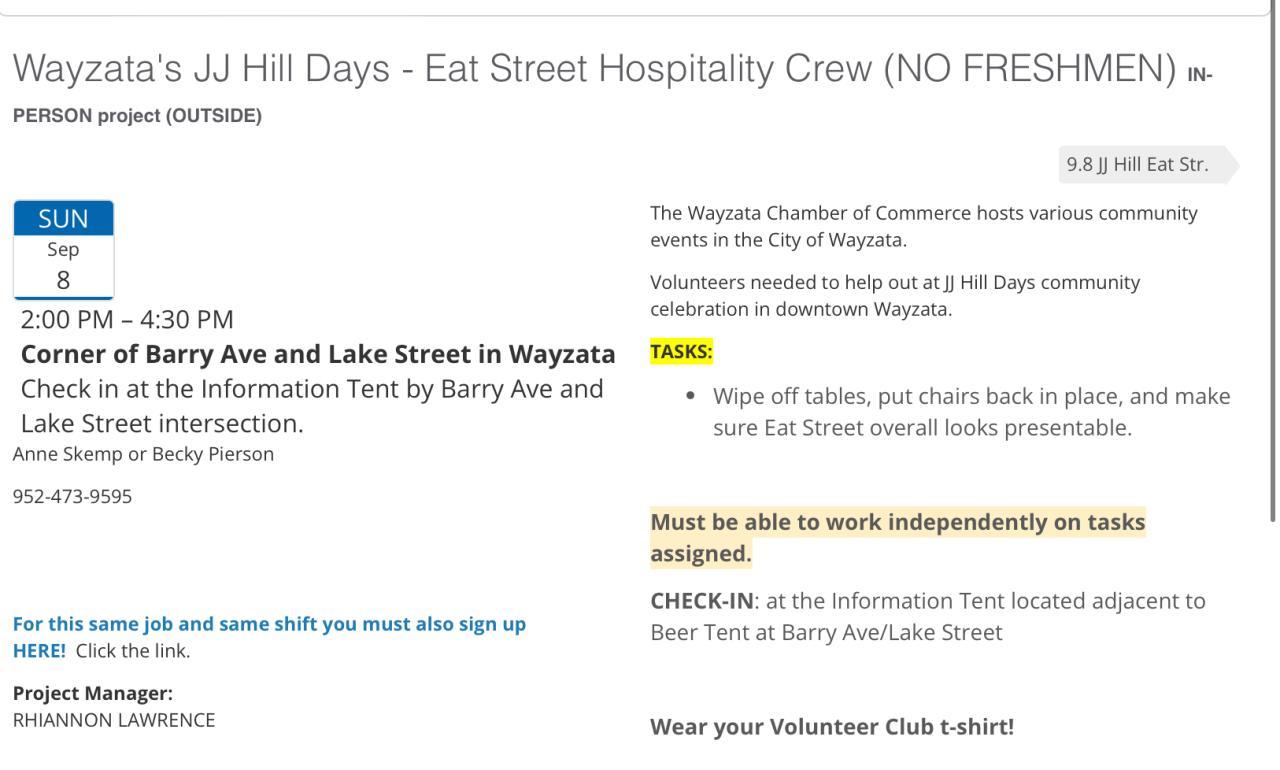The width and height of the screenshot is (1280, 770).
Task: Click the project manager name Rhiannon Lawrence
Action: pyautogui.click(x=113, y=720)
